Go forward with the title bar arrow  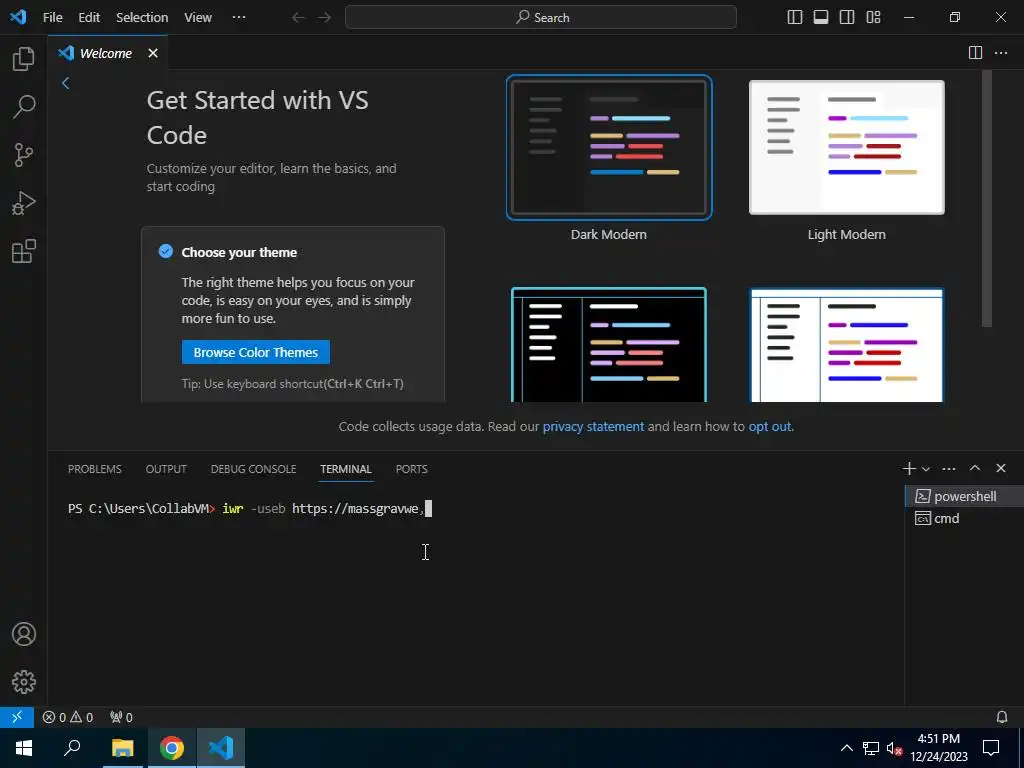(x=325, y=18)
